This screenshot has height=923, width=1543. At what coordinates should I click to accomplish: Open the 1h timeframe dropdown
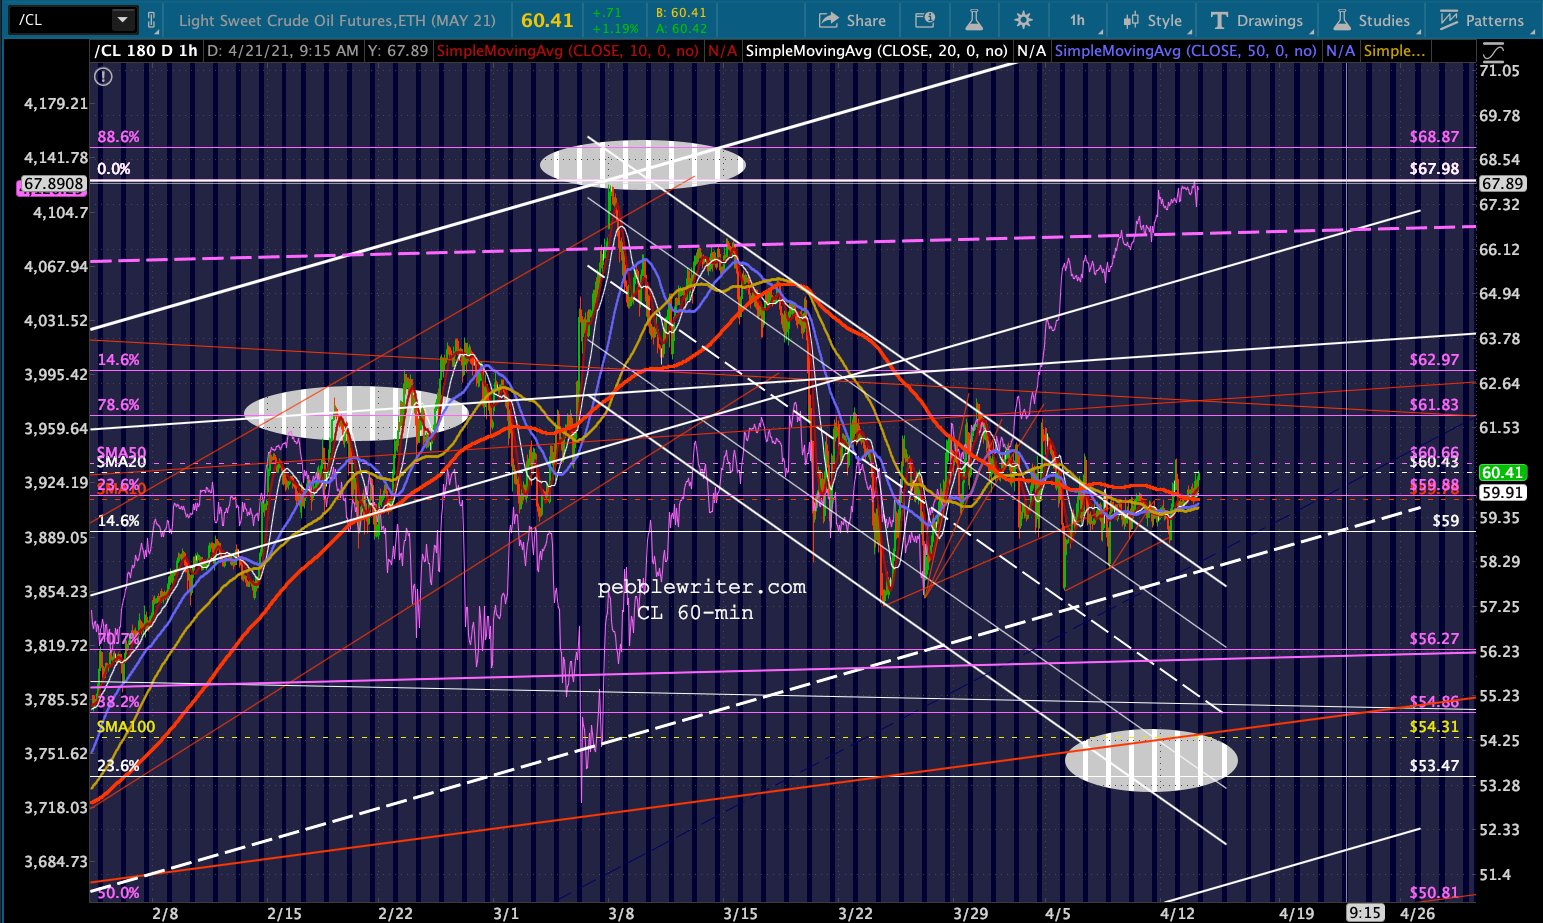[x=1077, y=20]
